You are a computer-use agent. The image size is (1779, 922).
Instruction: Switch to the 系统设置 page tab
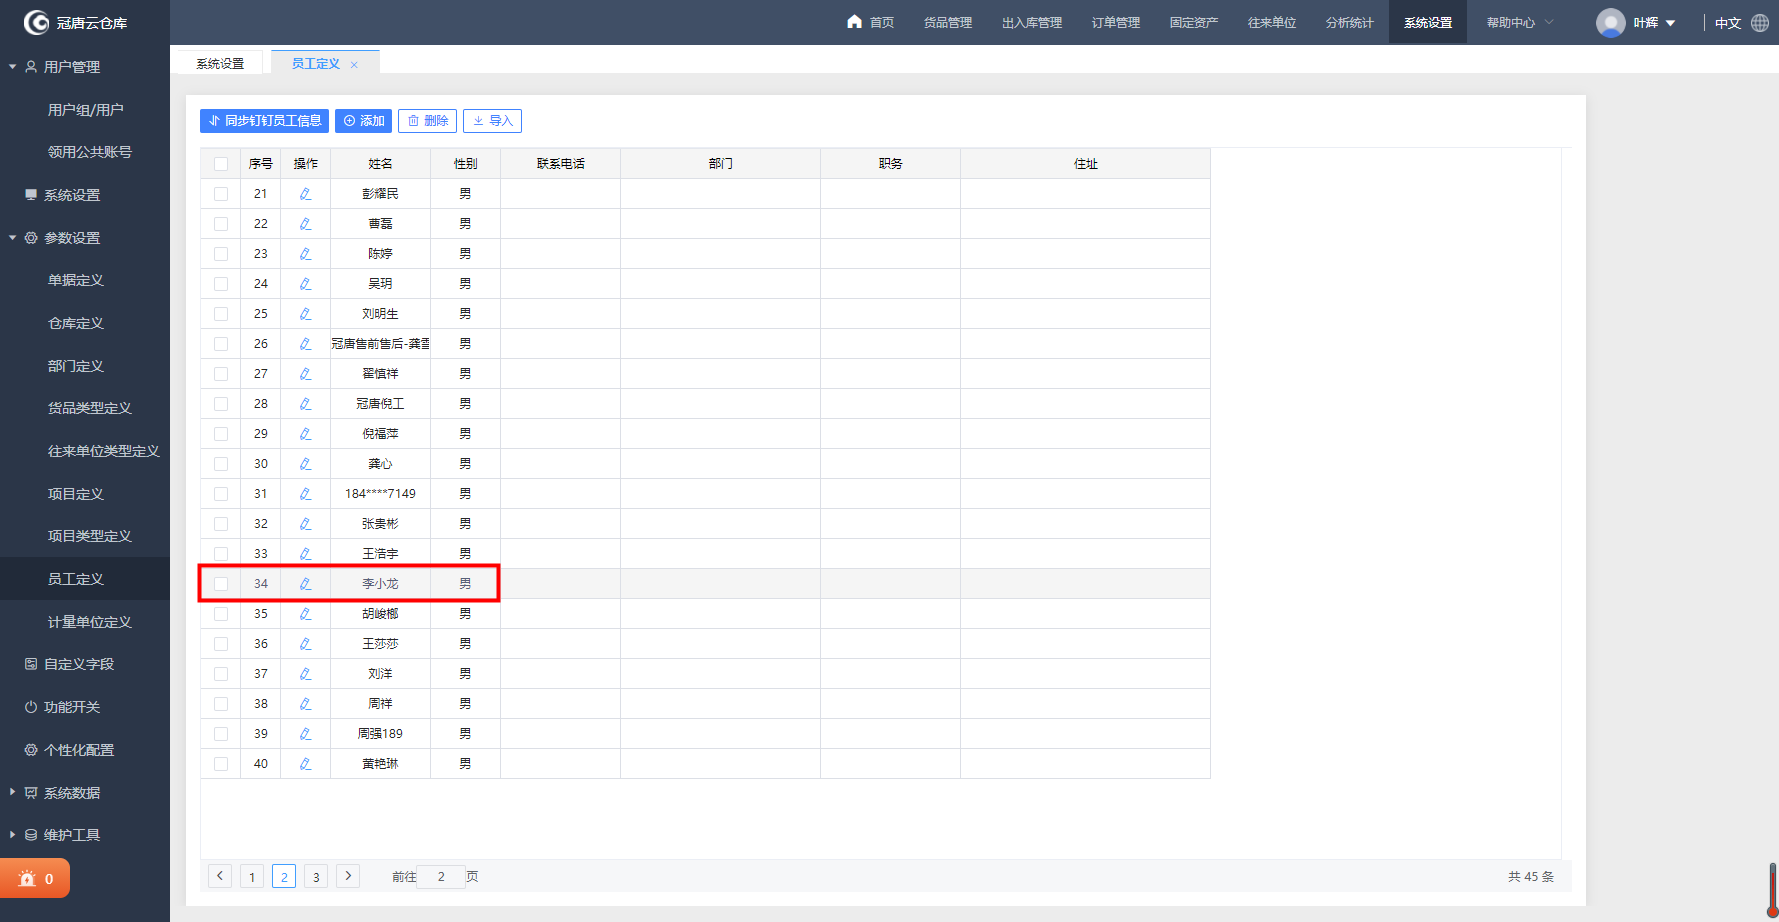coord(220,63)
